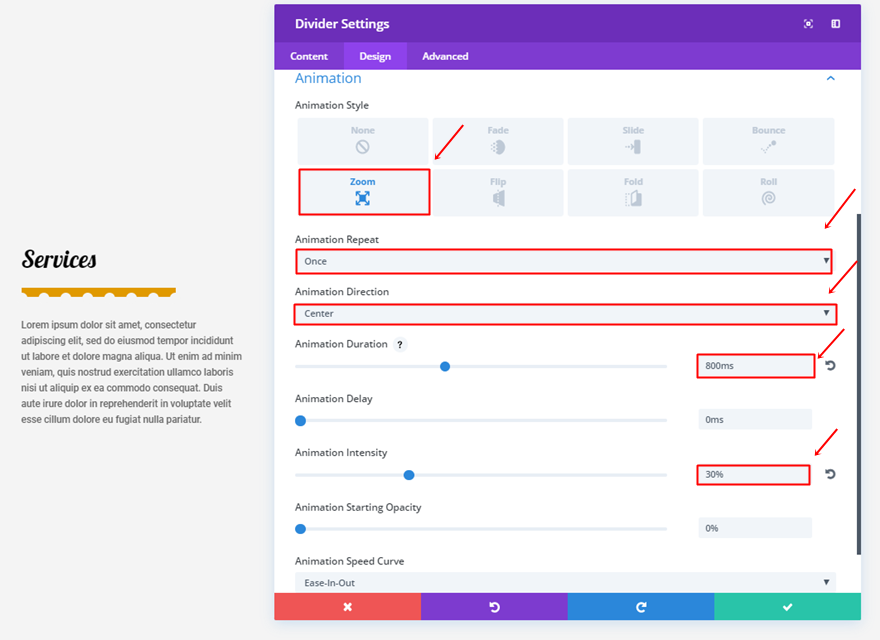This screenshot has height=640, width=880.
Task: Discard changes with the red X button
Action: point(347,607)
